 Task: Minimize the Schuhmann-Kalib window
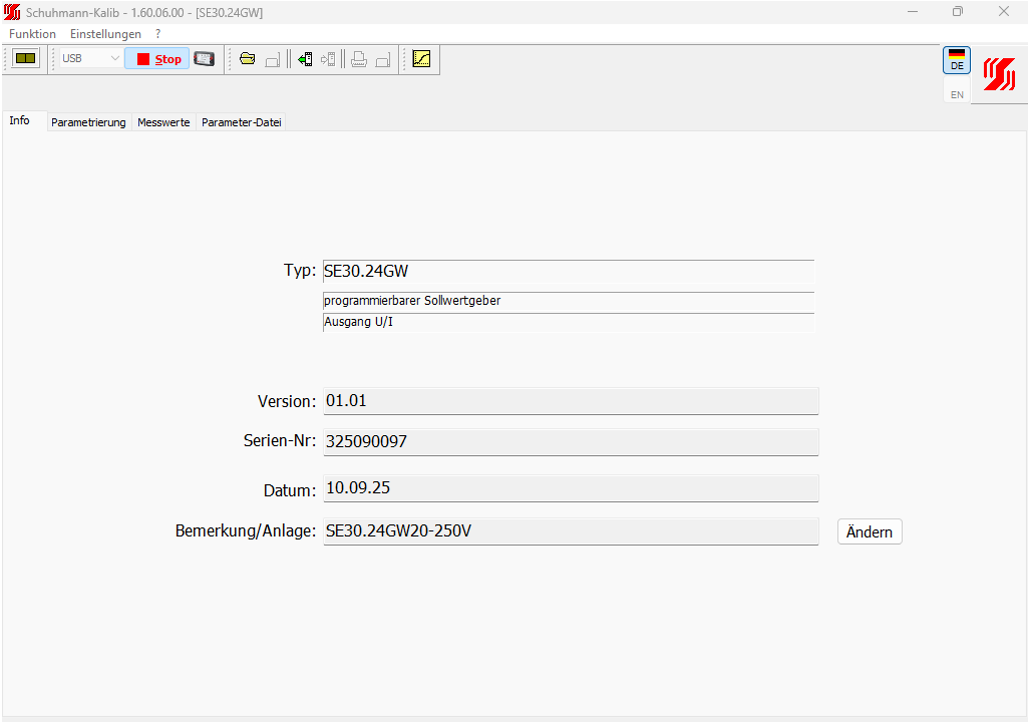(x=912, y=12)
